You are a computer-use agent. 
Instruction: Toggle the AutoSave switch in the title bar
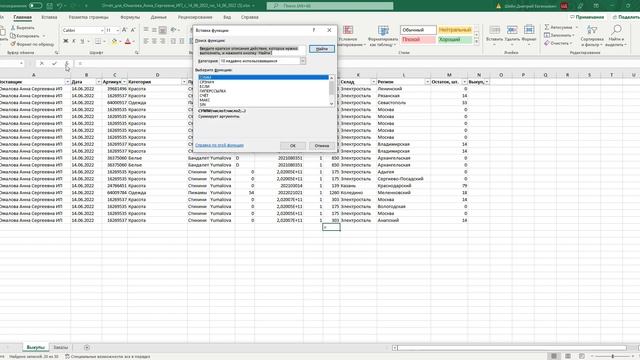(x=35, y=6)
